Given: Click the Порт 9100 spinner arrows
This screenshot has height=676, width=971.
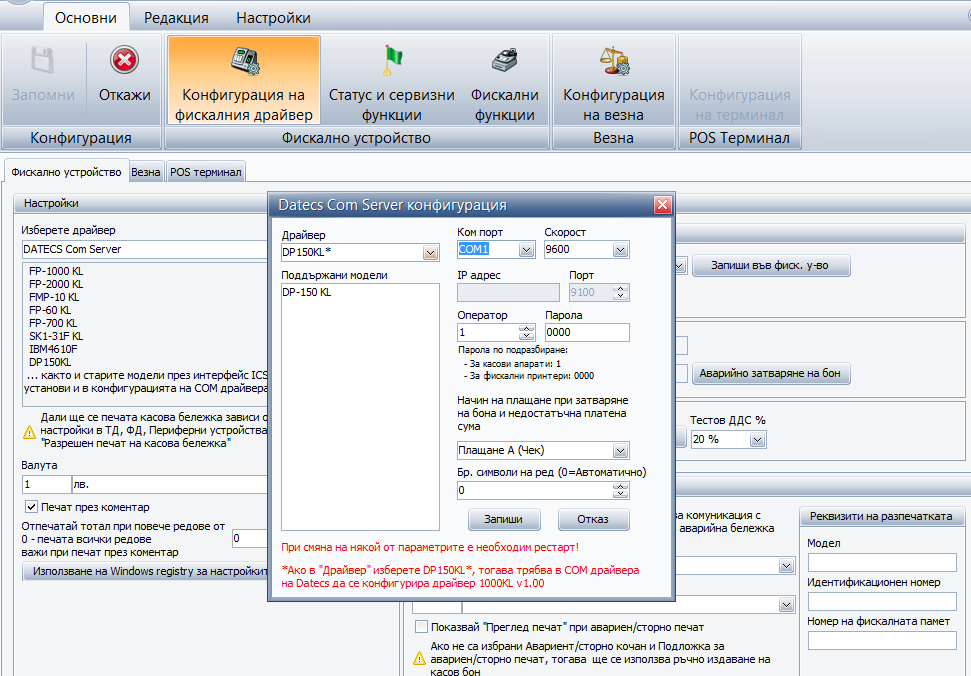Looking at the screenshot, I should (x=620, y=292).
